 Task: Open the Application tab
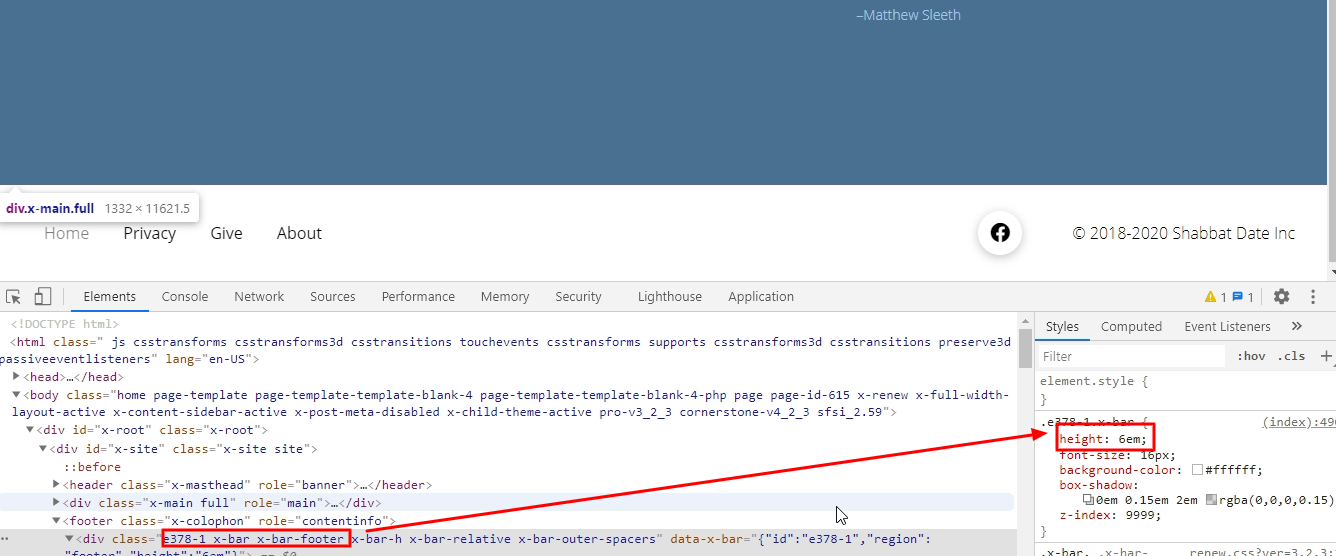click(761, 296)
